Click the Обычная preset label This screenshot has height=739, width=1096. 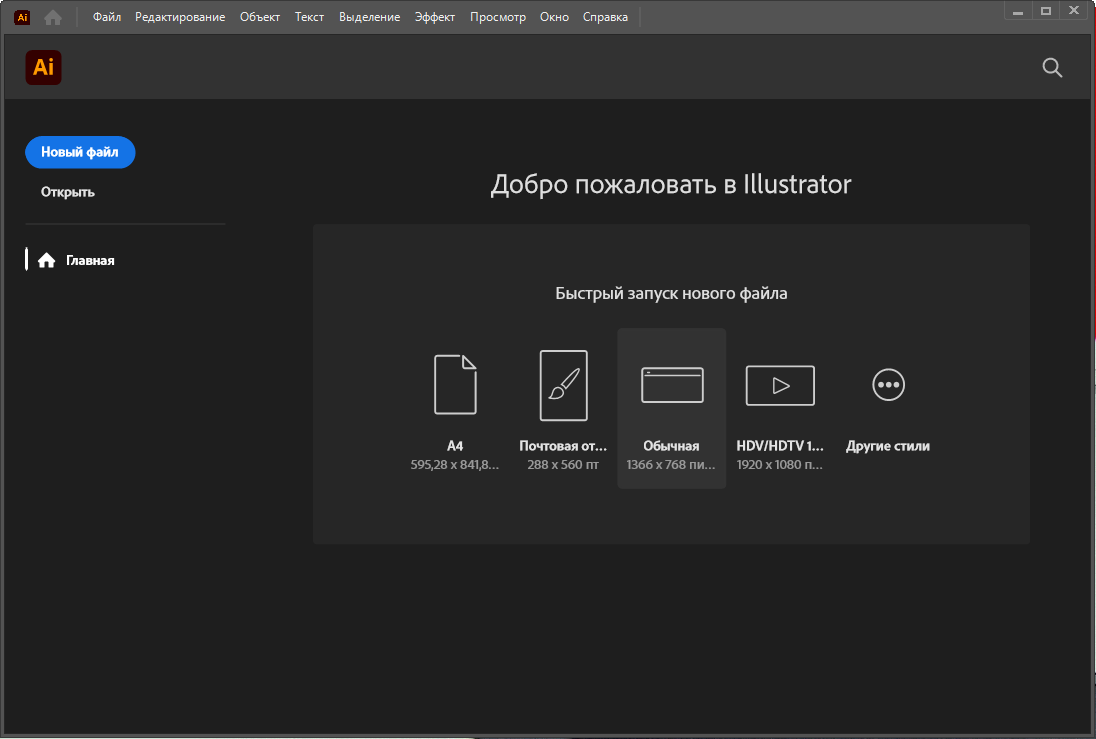671,445
